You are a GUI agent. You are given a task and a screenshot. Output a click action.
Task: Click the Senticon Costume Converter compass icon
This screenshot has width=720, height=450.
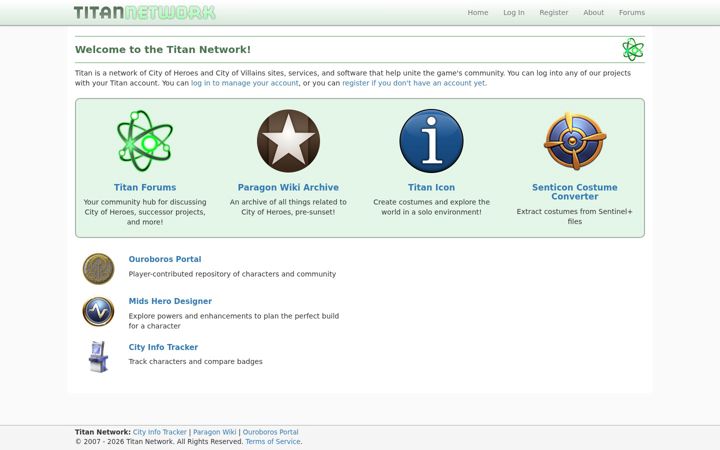574,141
